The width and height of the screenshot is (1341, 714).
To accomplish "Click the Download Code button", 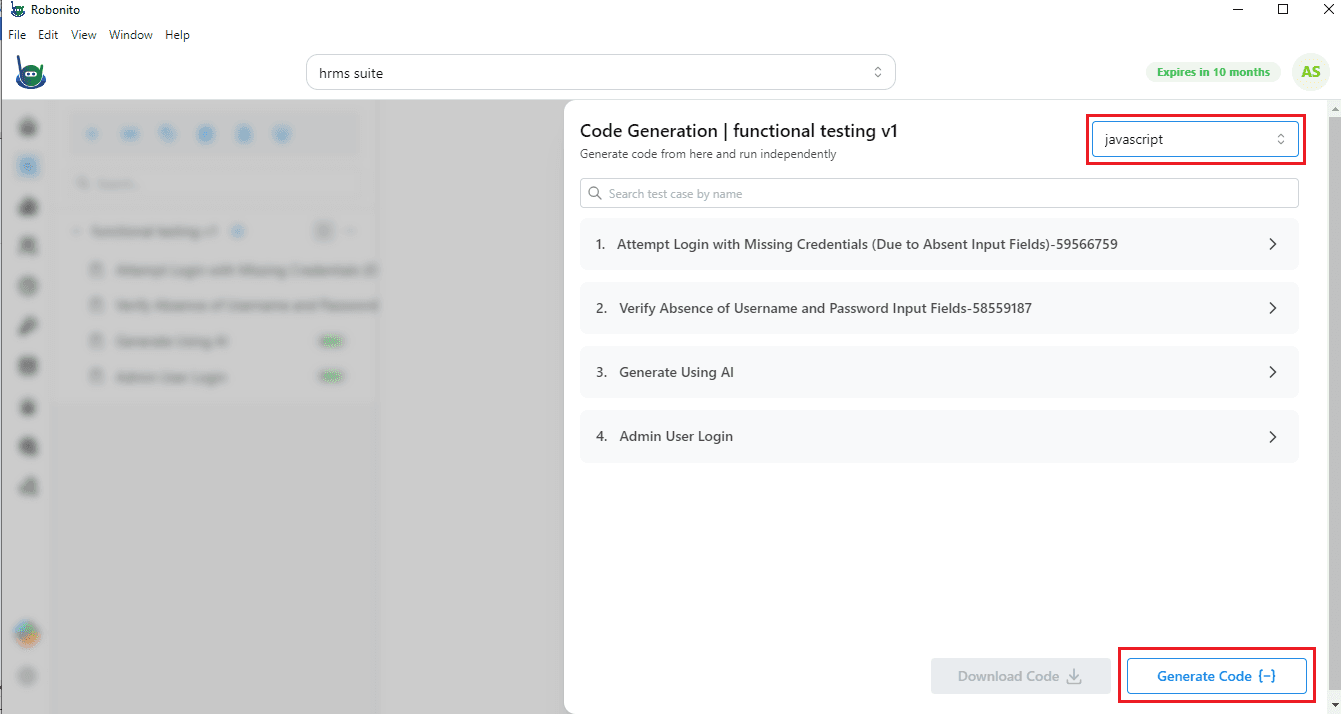I will tap(1020, 676).
